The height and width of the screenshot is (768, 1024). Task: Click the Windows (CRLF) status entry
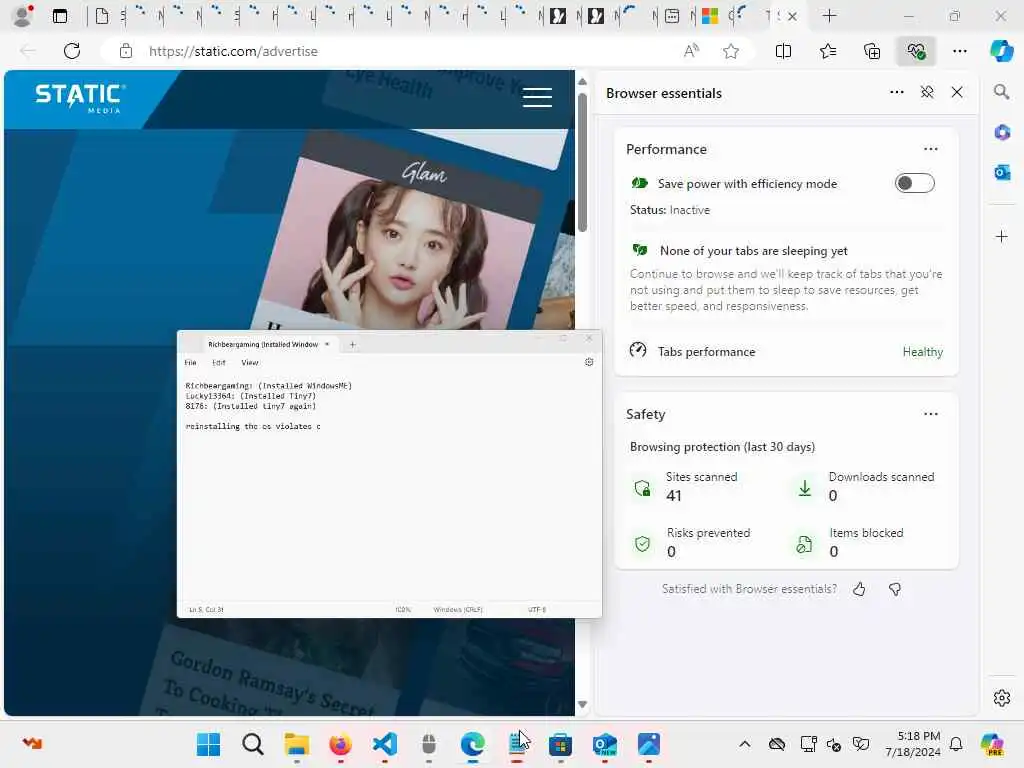[458, 609]
